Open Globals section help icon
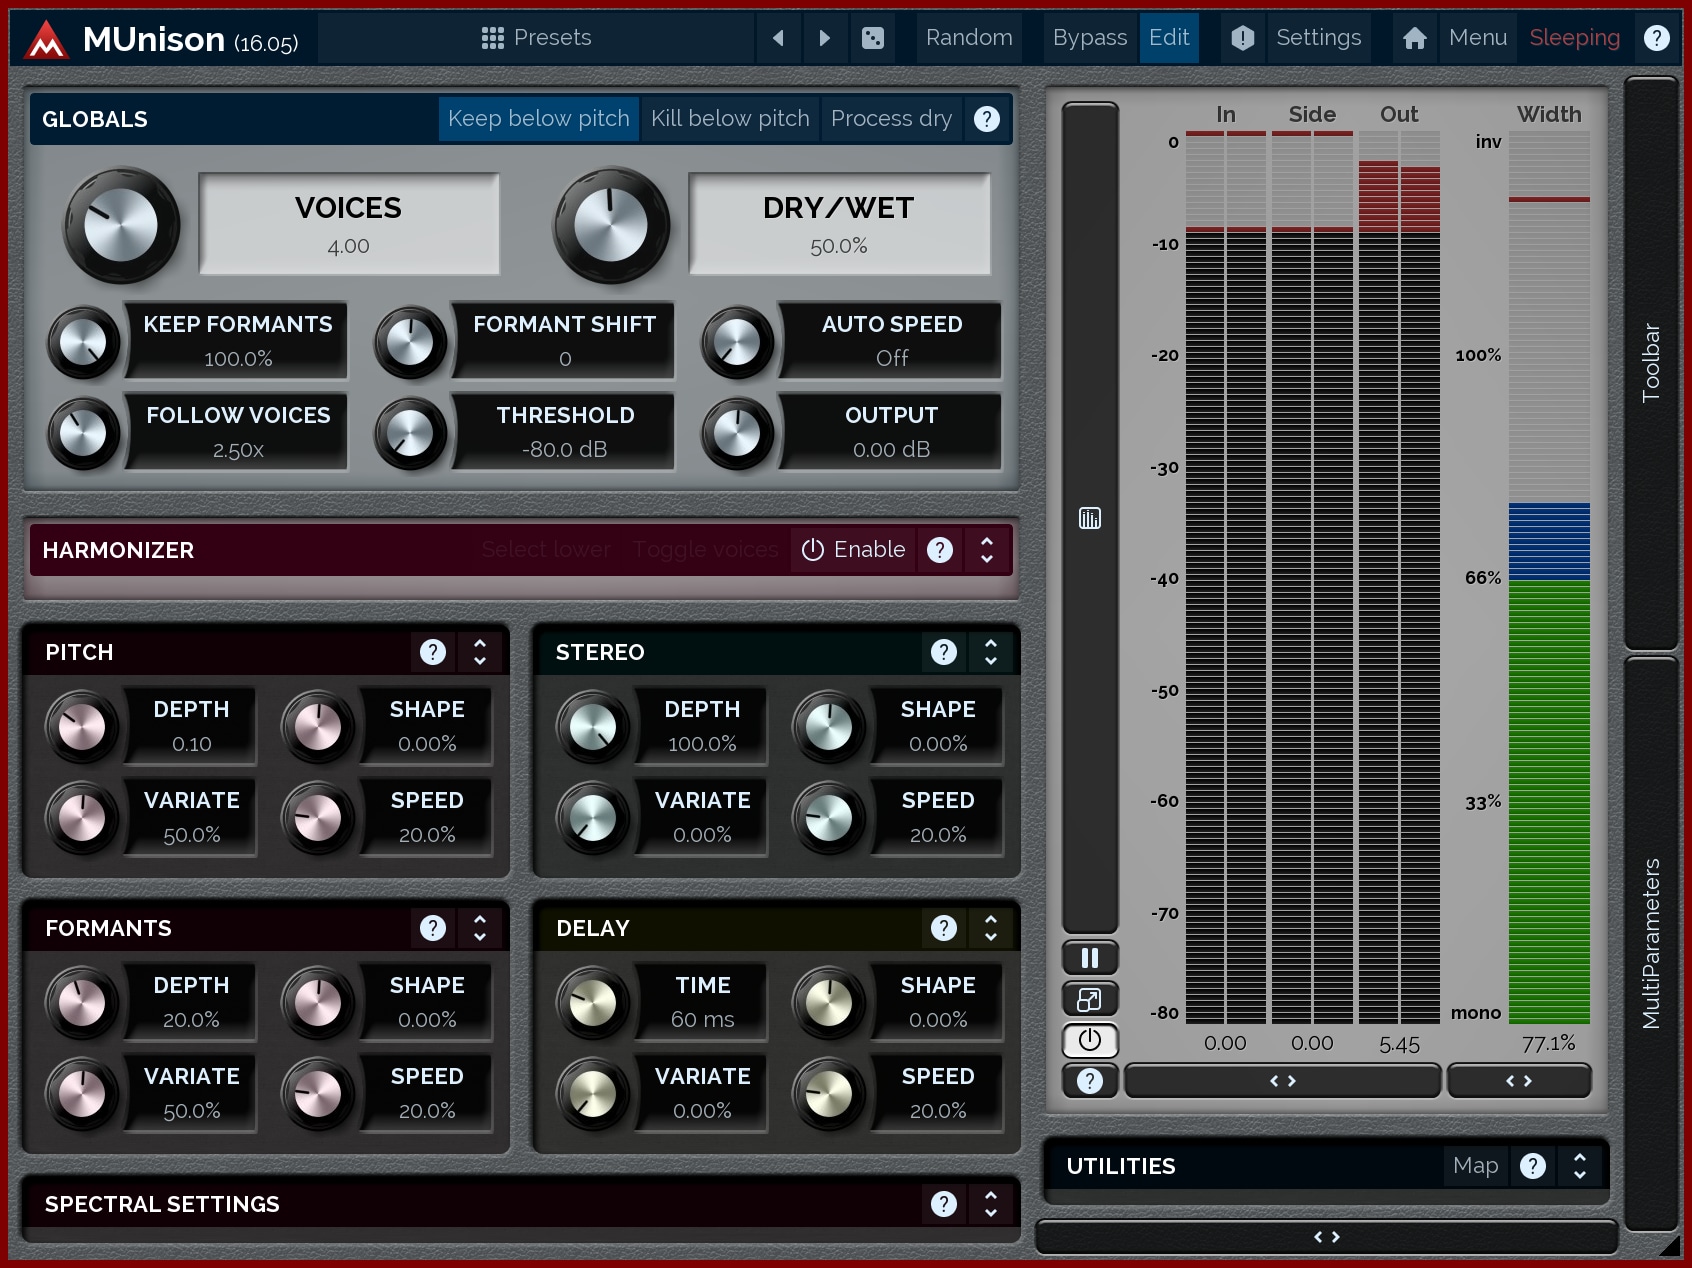The height and width of the screenshot is (1268, 1692). tap(987, 119)
